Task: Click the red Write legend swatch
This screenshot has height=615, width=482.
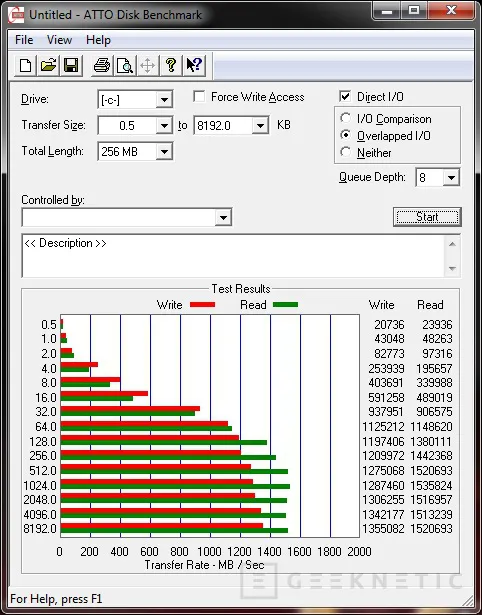Action: pos(202,305)
